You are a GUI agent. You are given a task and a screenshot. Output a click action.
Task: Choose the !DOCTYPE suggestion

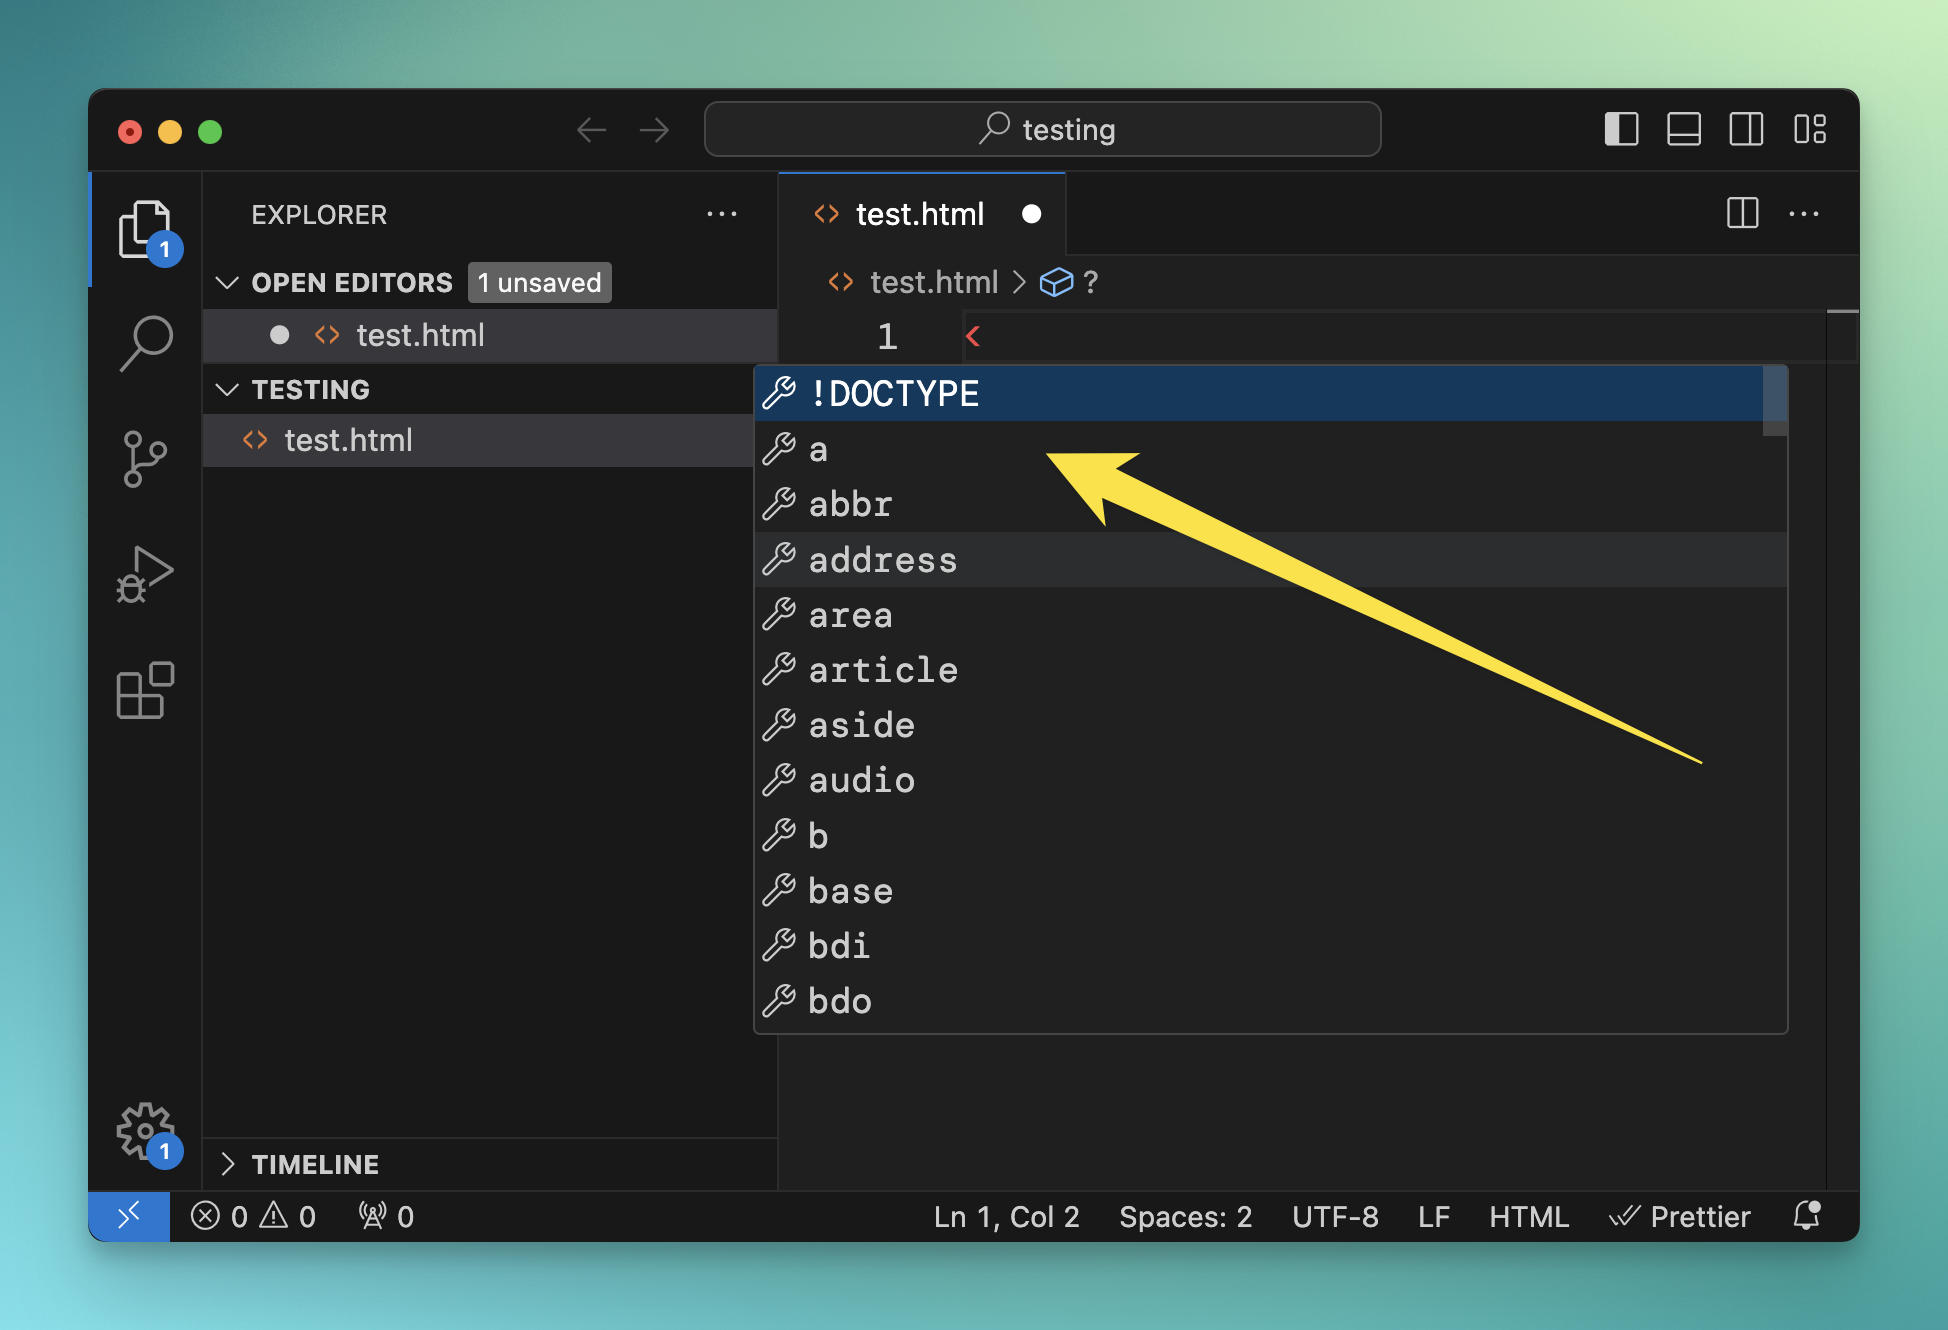(x=894, y=394)
